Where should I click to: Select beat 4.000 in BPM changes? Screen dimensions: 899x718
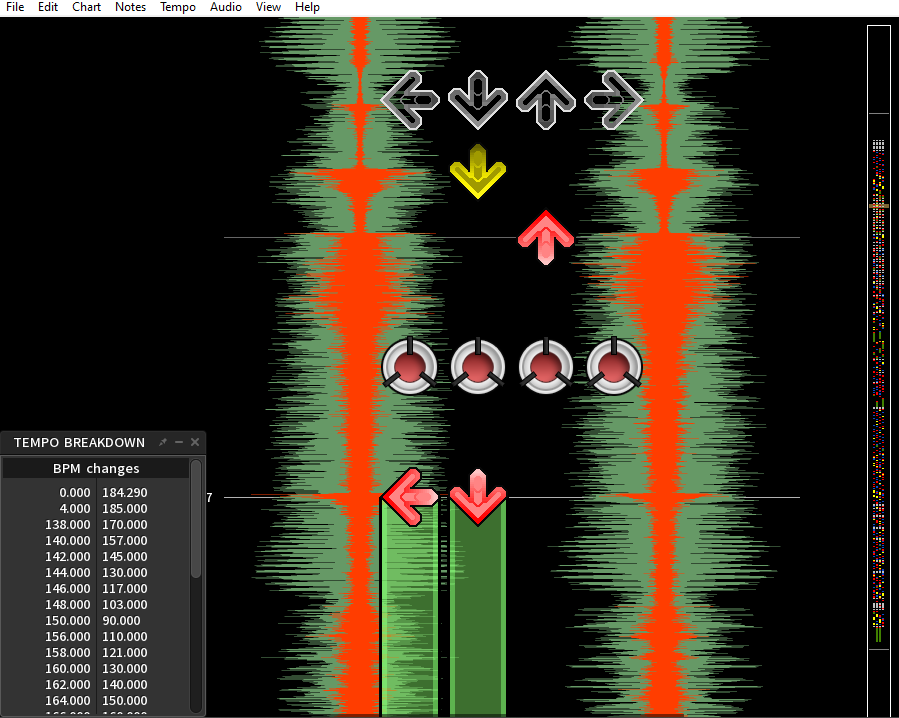(x=75, y=509)
